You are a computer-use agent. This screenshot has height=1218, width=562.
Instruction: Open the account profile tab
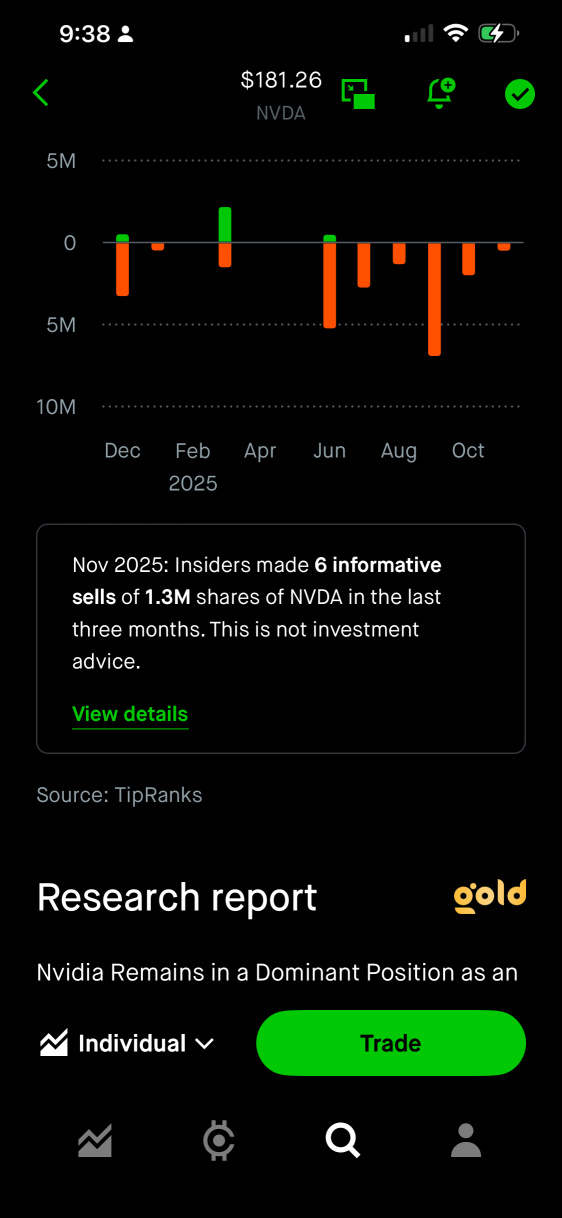(466, 1140)
